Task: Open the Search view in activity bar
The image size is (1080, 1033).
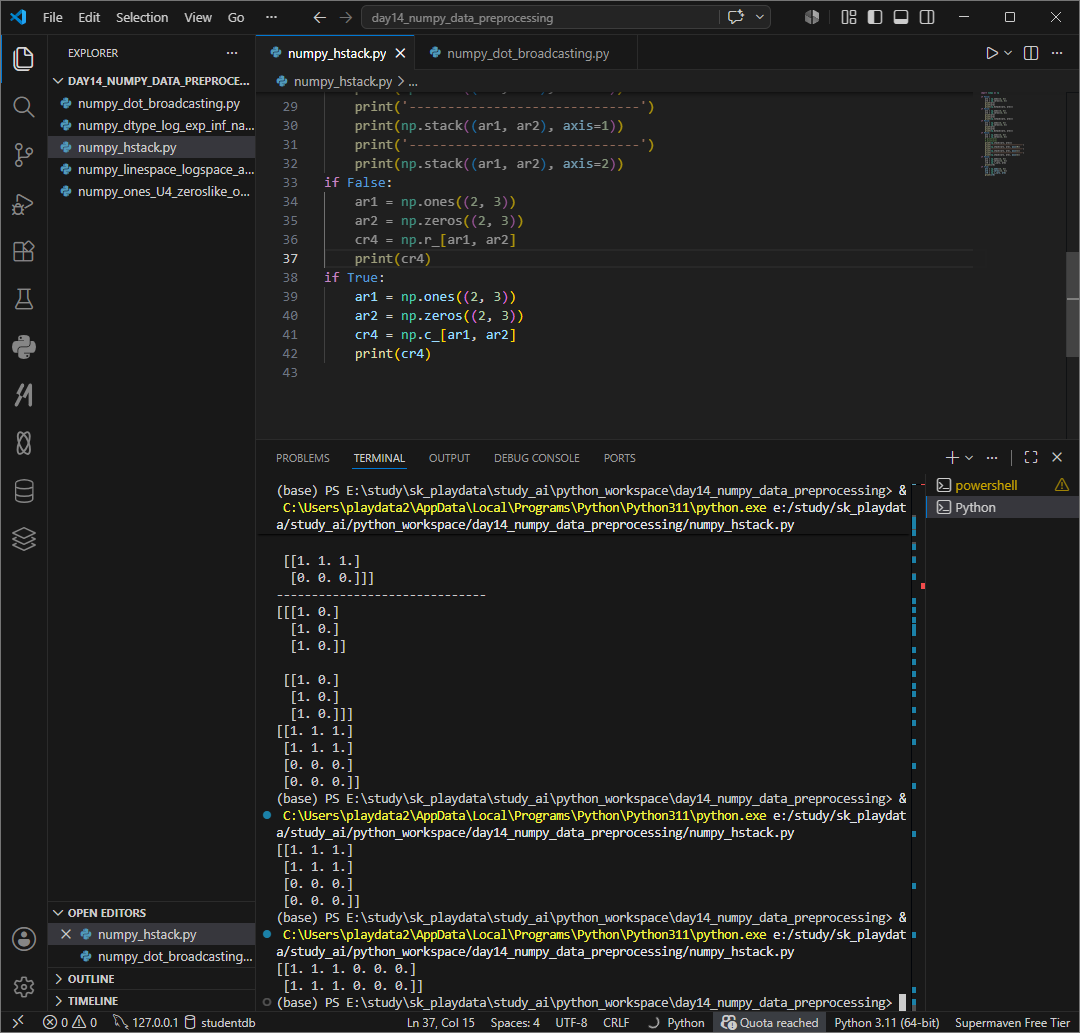Action: [23, 107]
